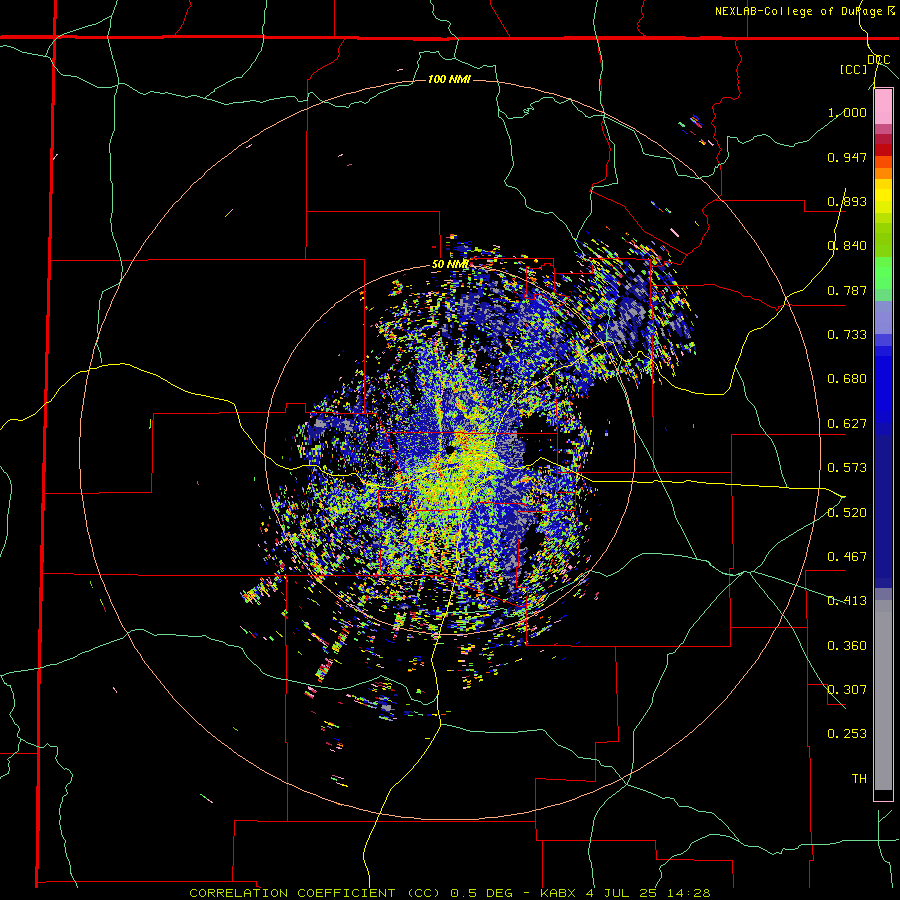Click the 14:28 timestamp in the caption
The height and width of the screenshot is (900, 900).
point(689,893)
